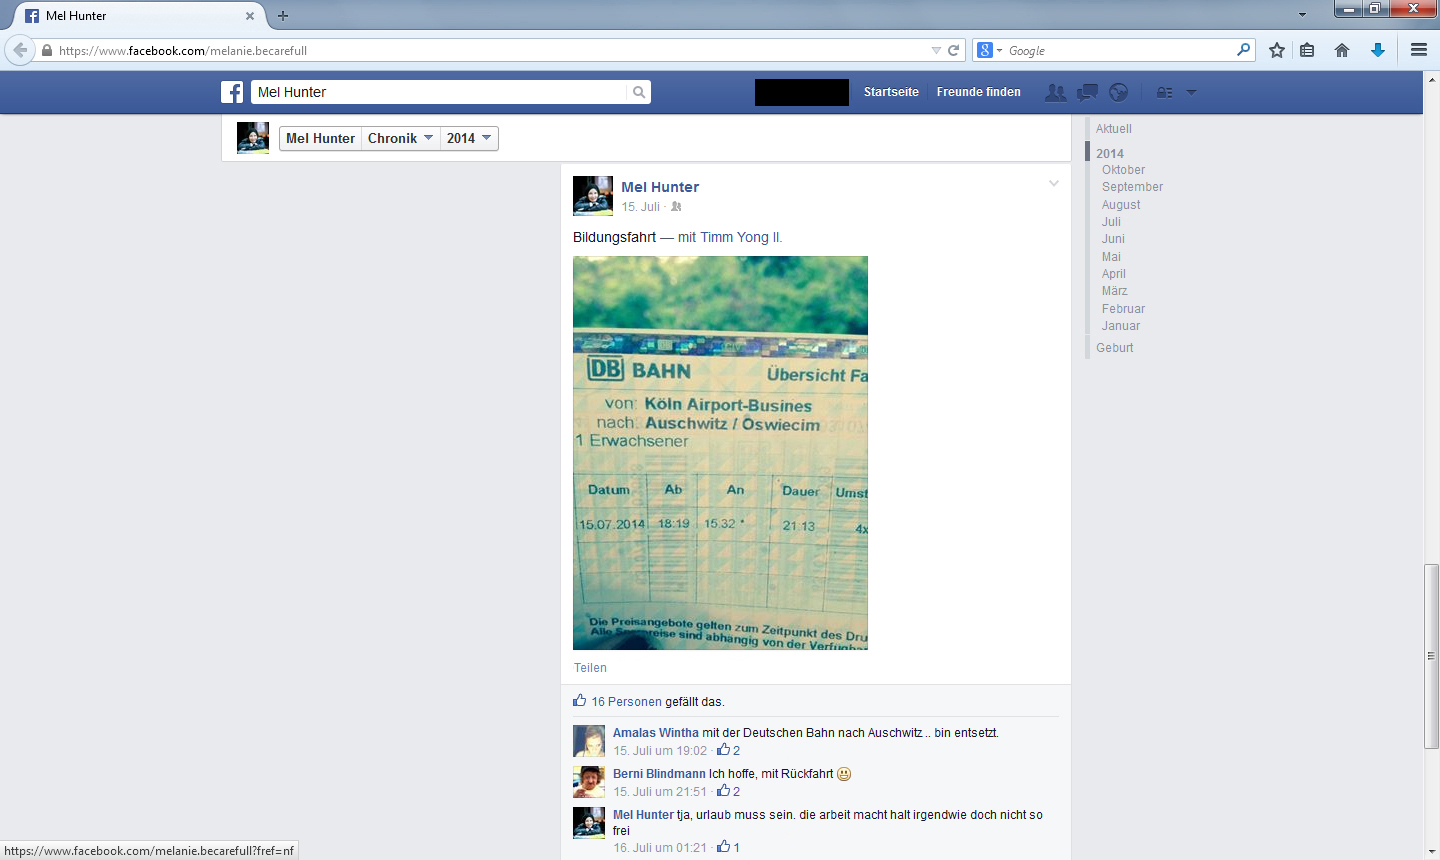Click Firefox bookmark star icon
The image size is (1440, 860).
1277,50
